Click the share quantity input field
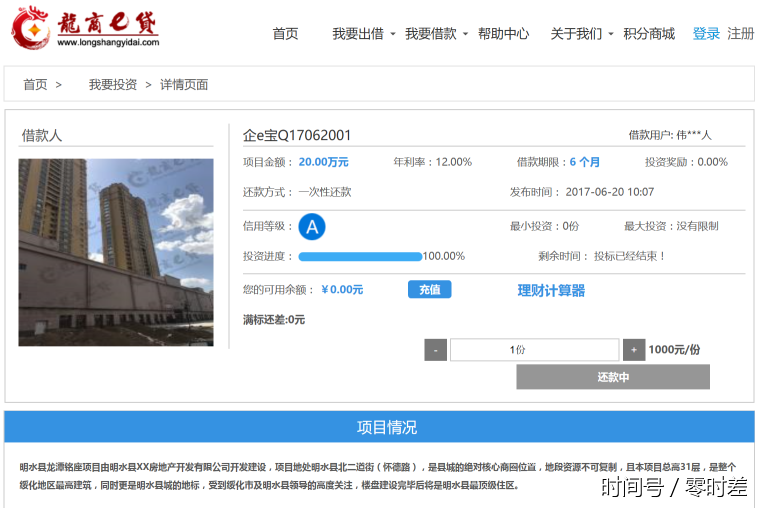 (534, 350)
